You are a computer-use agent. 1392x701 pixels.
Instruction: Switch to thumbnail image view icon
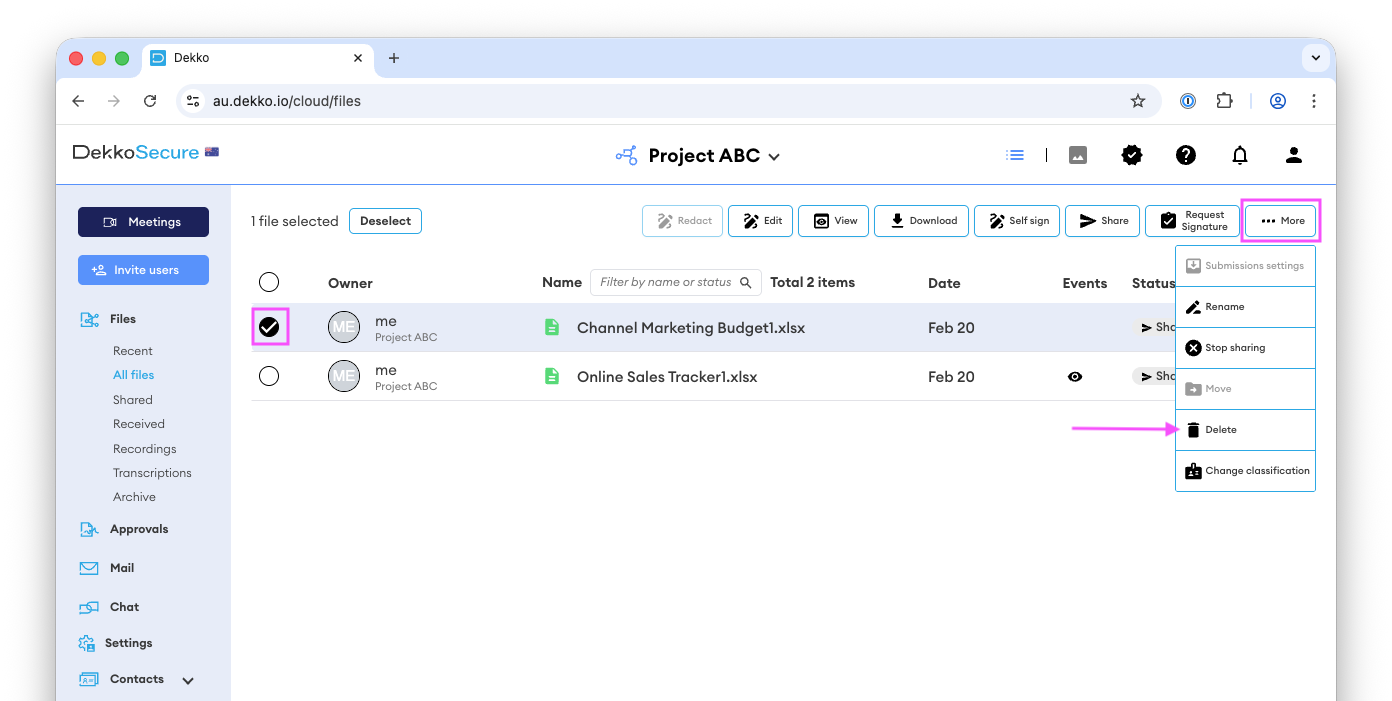[1078, 155]
